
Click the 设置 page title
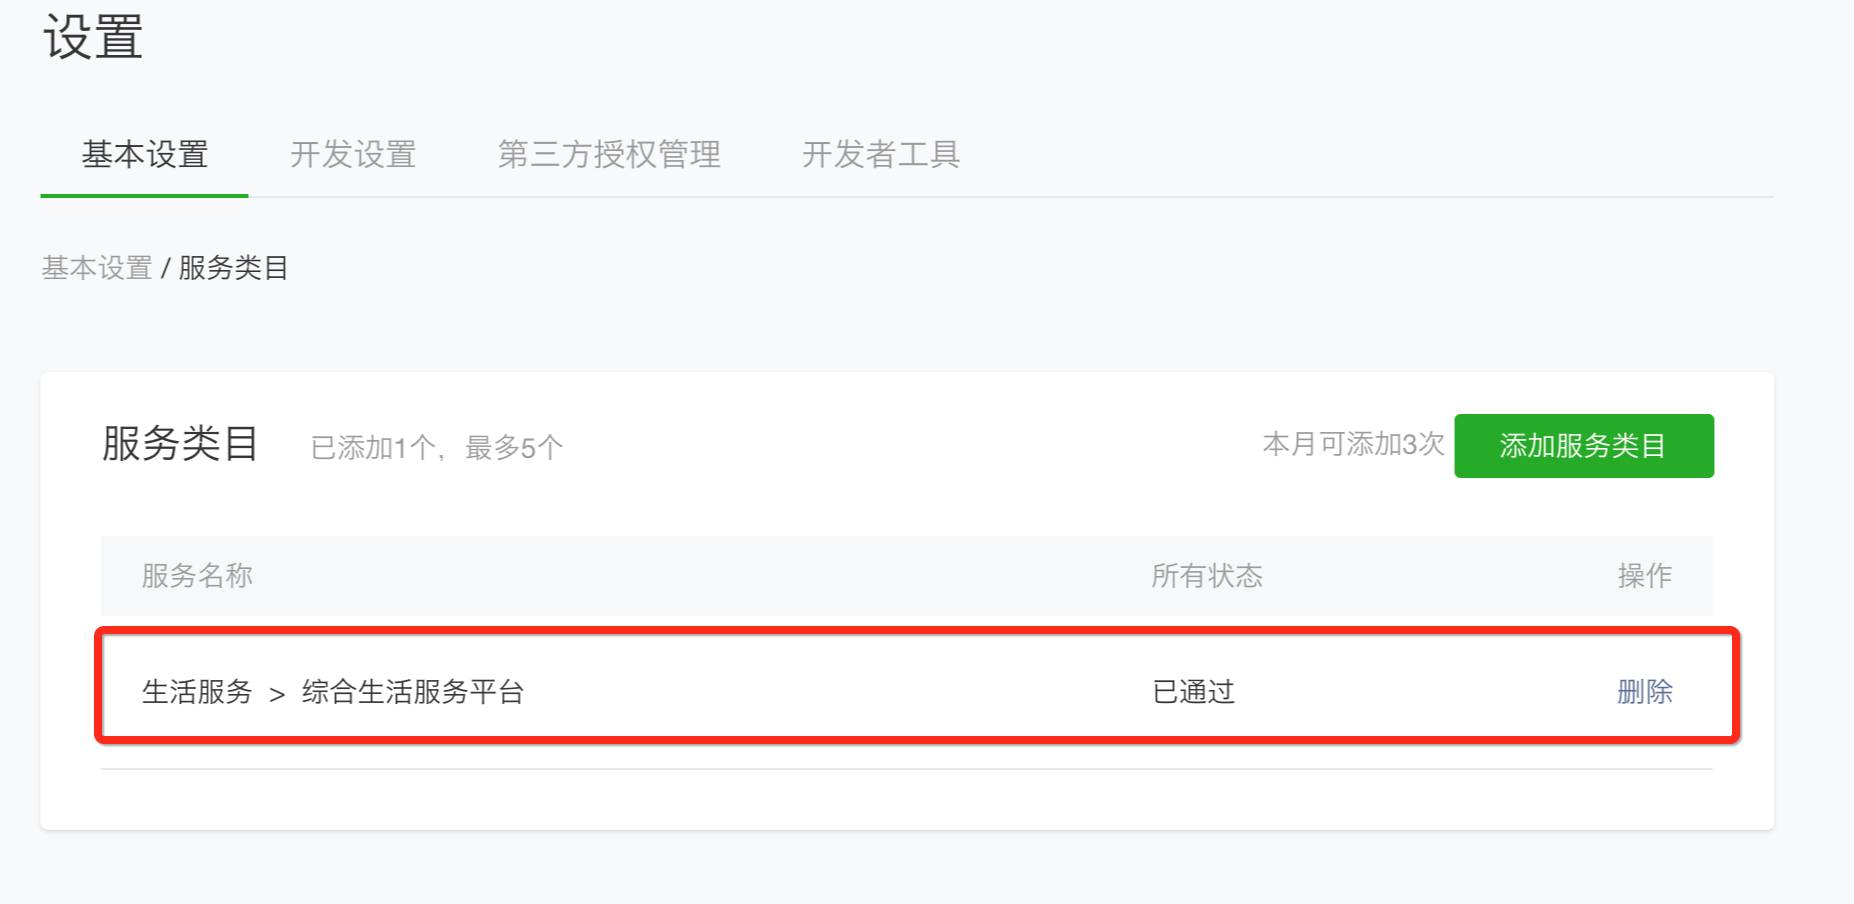[x=93, y=38]
